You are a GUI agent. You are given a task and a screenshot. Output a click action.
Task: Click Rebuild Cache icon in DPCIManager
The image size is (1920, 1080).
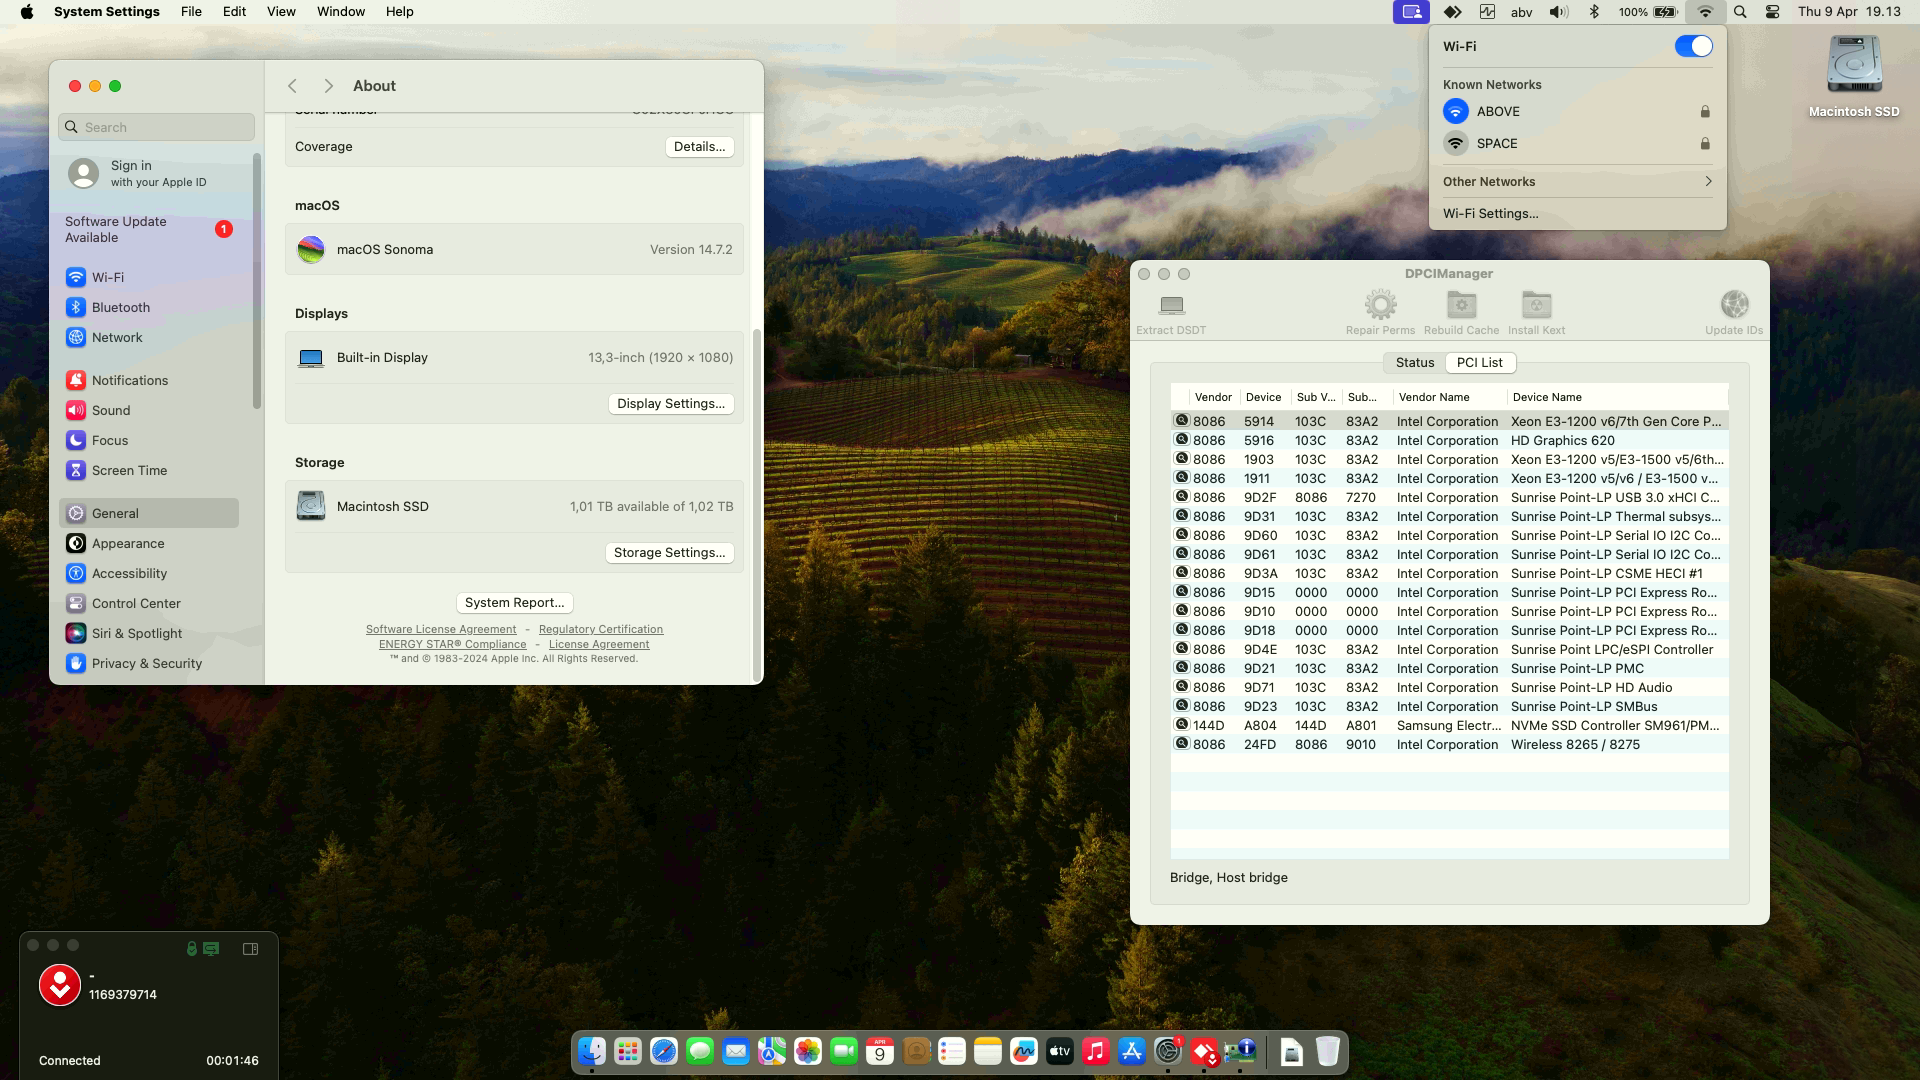pos(1461,304)
